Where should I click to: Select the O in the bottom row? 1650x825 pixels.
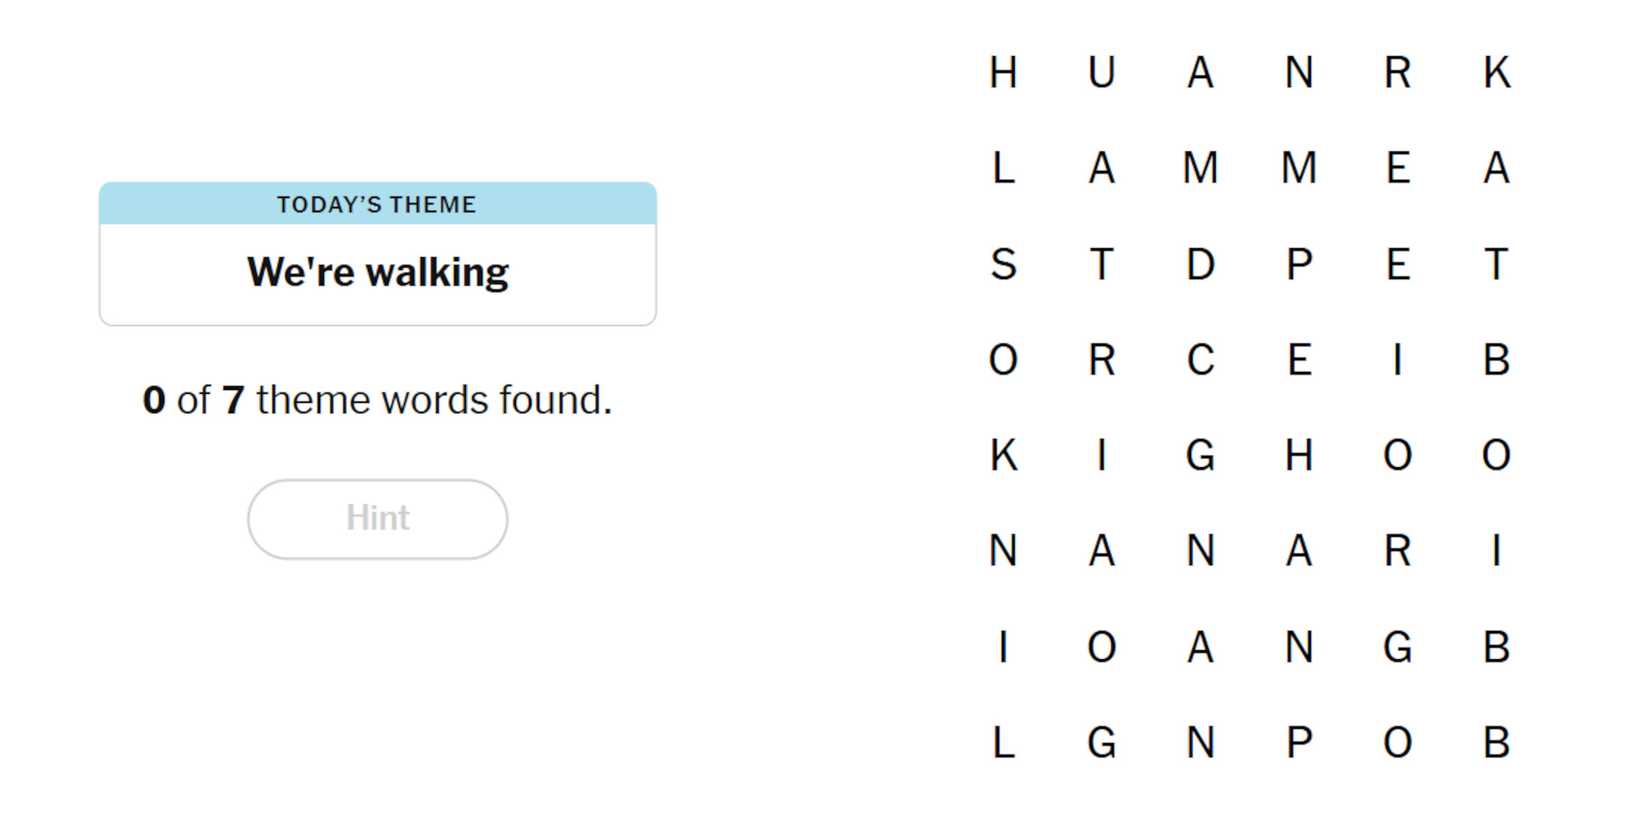point(1397,743)
